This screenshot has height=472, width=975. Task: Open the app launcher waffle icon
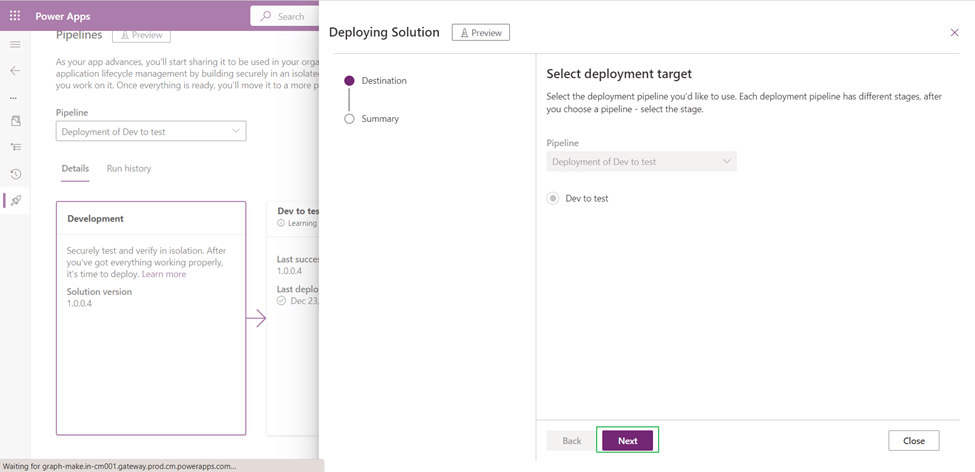[x=15, y=16]
